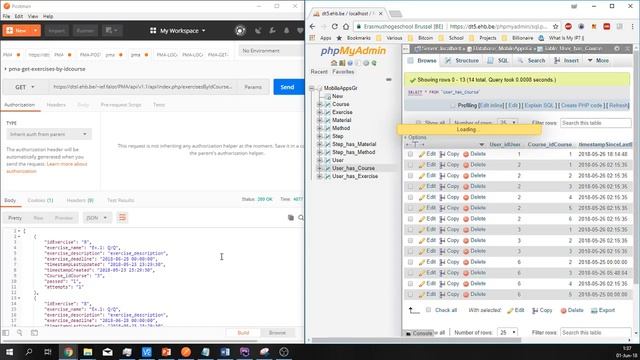
Task: Open phpMyAdmin page settings gear icon
Action: coord(617,49)
